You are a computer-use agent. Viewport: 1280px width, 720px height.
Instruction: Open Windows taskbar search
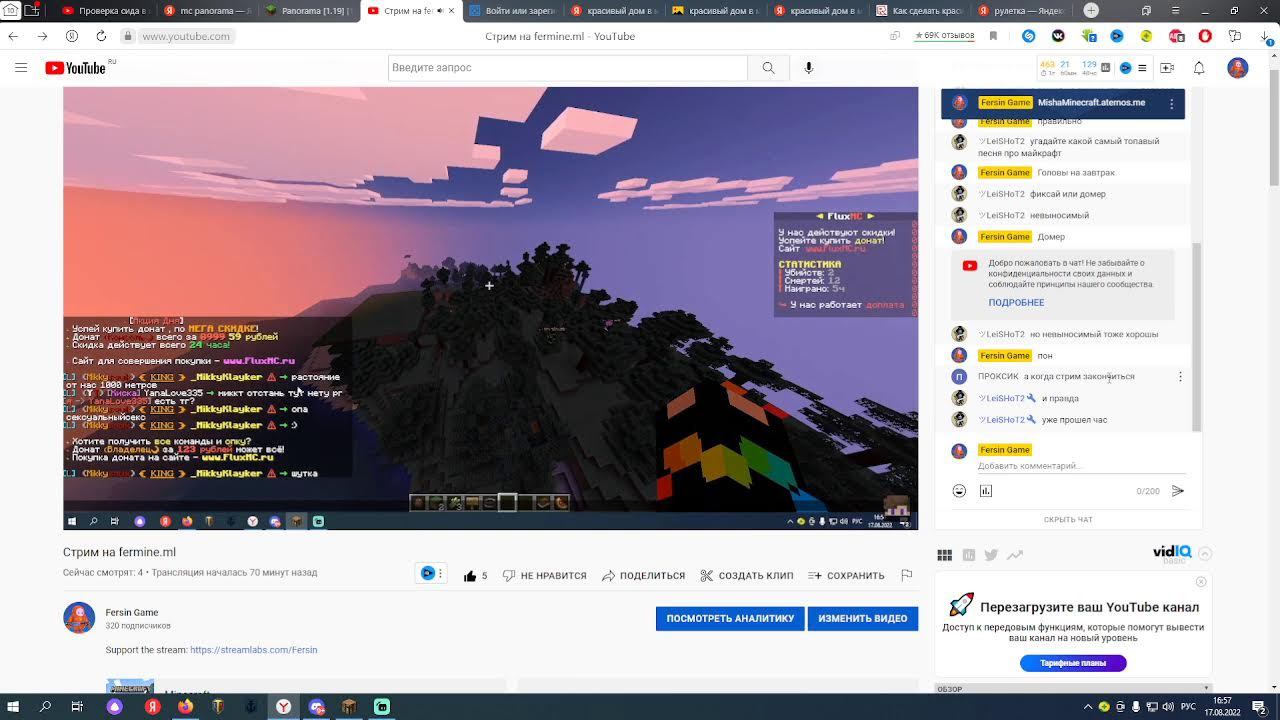click(x=45, y=707)
